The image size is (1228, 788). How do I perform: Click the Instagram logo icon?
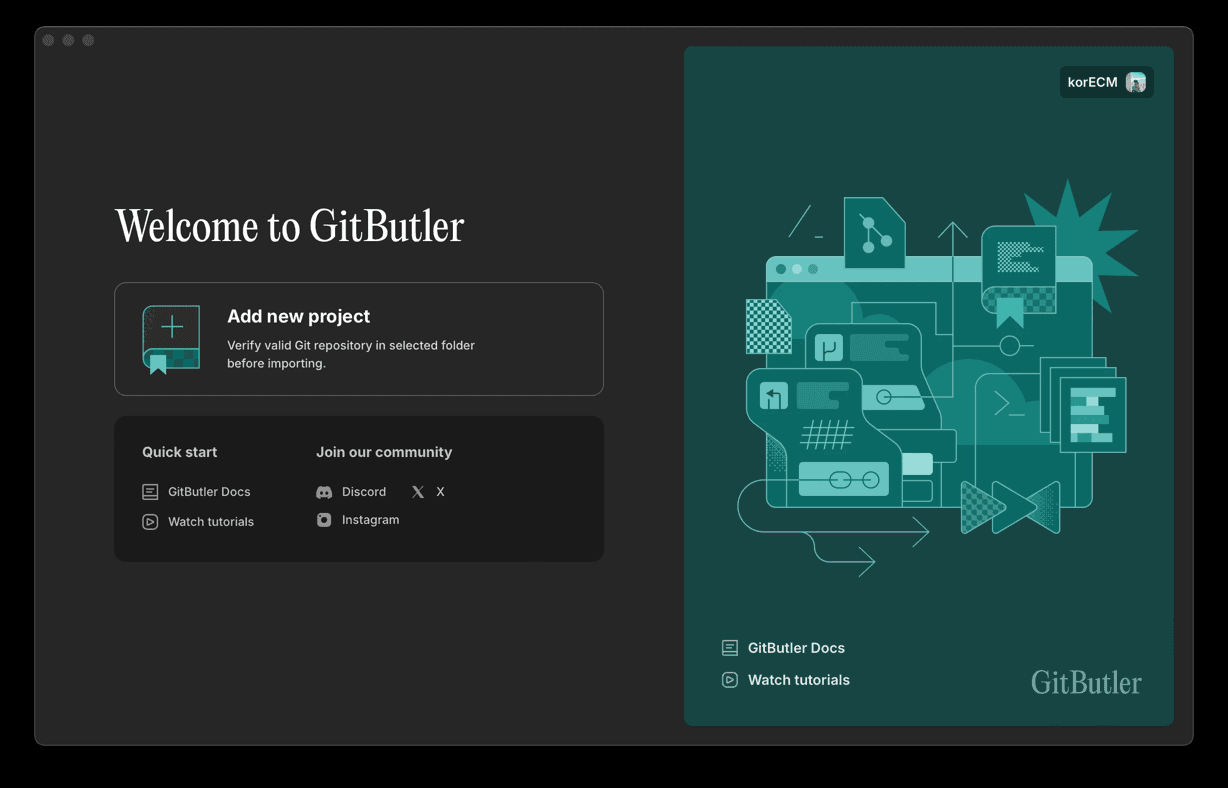(324, 520)
